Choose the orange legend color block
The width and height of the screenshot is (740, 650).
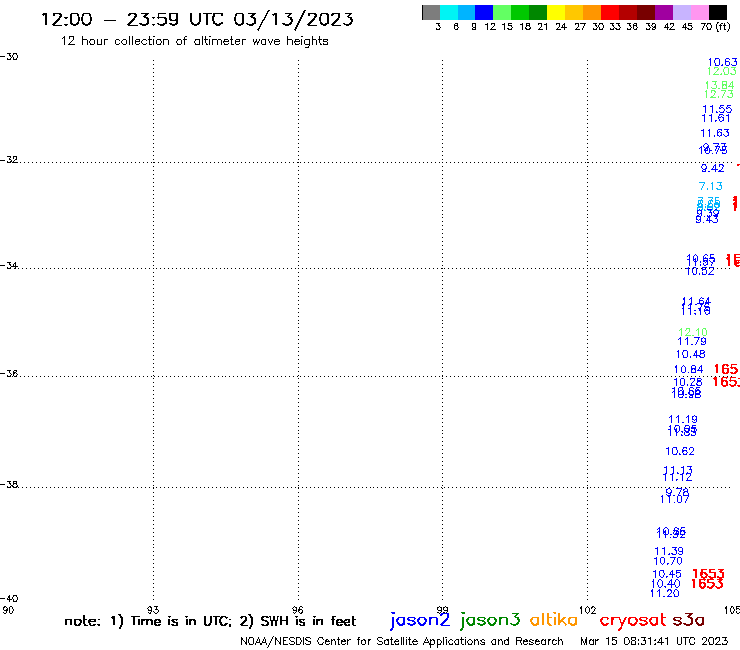(x=592, y=12)
